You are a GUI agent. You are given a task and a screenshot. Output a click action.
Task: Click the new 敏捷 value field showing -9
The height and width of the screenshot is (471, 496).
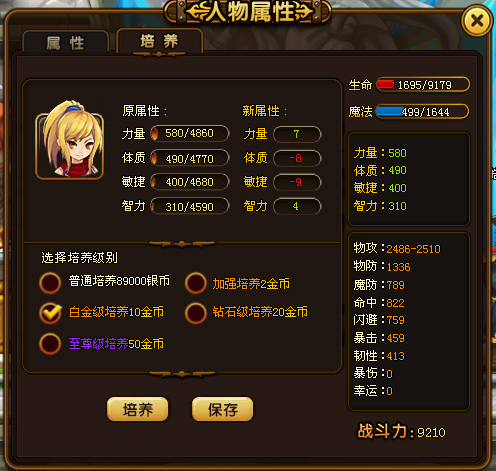[x=297, y=182]
